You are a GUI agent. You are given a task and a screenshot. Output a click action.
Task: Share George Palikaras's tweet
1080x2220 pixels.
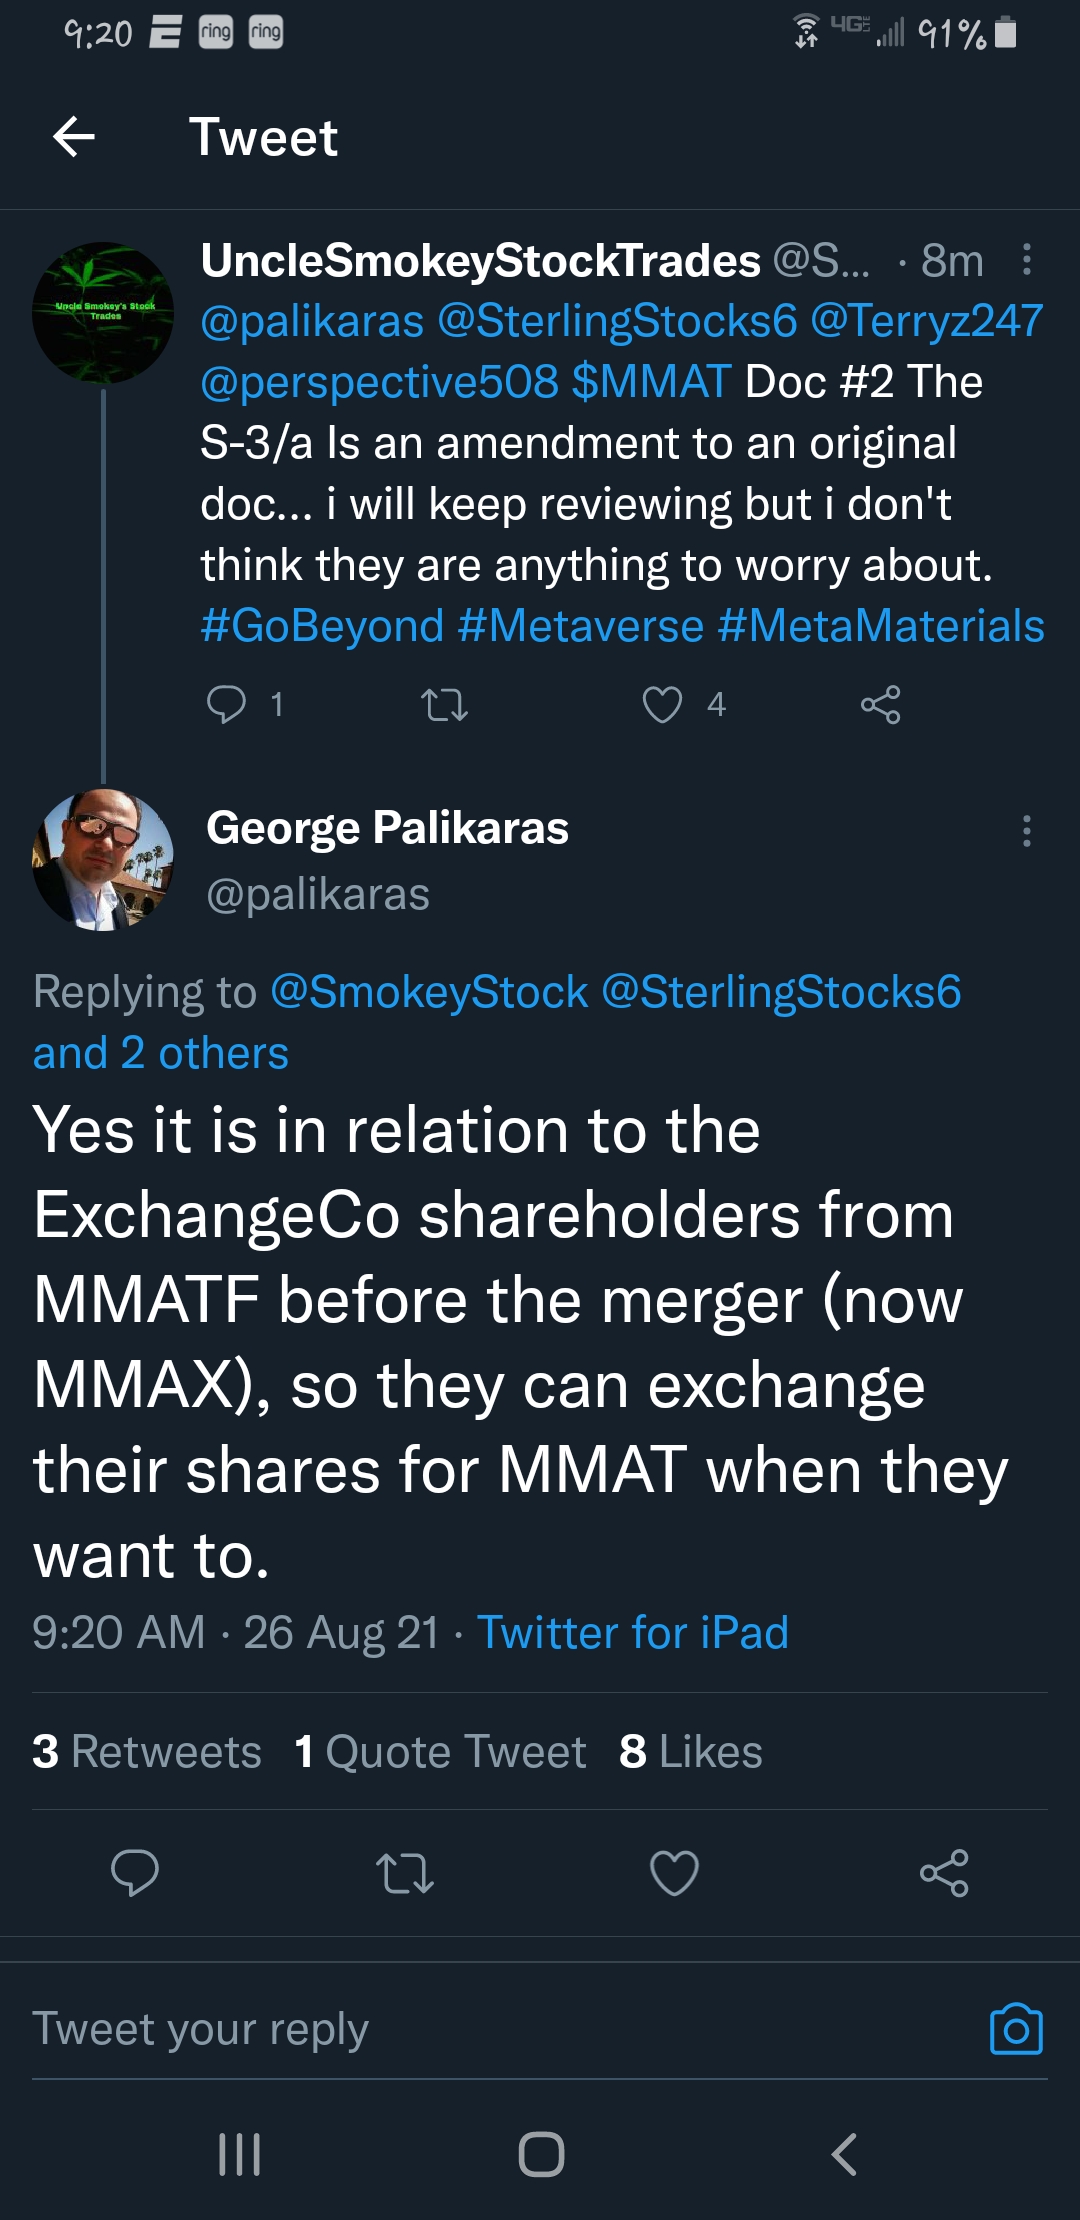944,1873
